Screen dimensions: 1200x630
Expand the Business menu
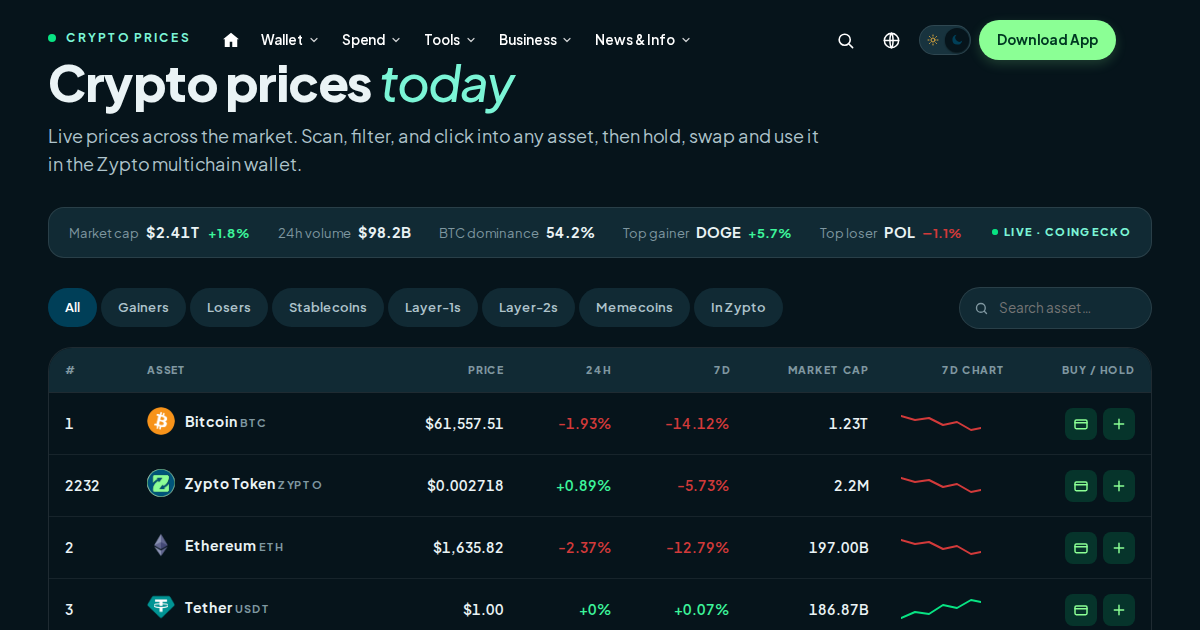(536, 40)
